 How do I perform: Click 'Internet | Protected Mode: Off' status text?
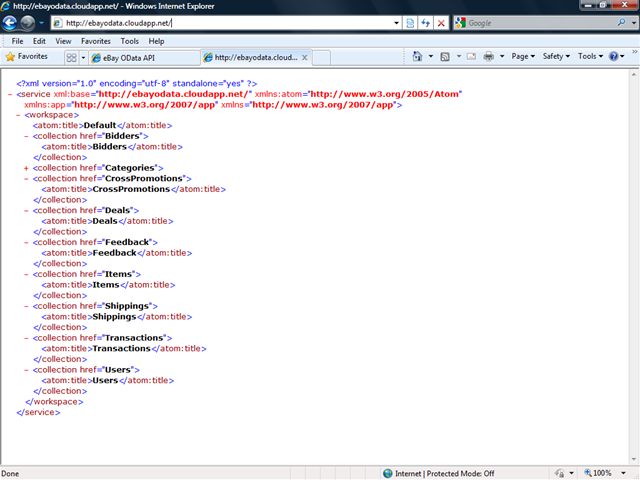click(444, 473)
